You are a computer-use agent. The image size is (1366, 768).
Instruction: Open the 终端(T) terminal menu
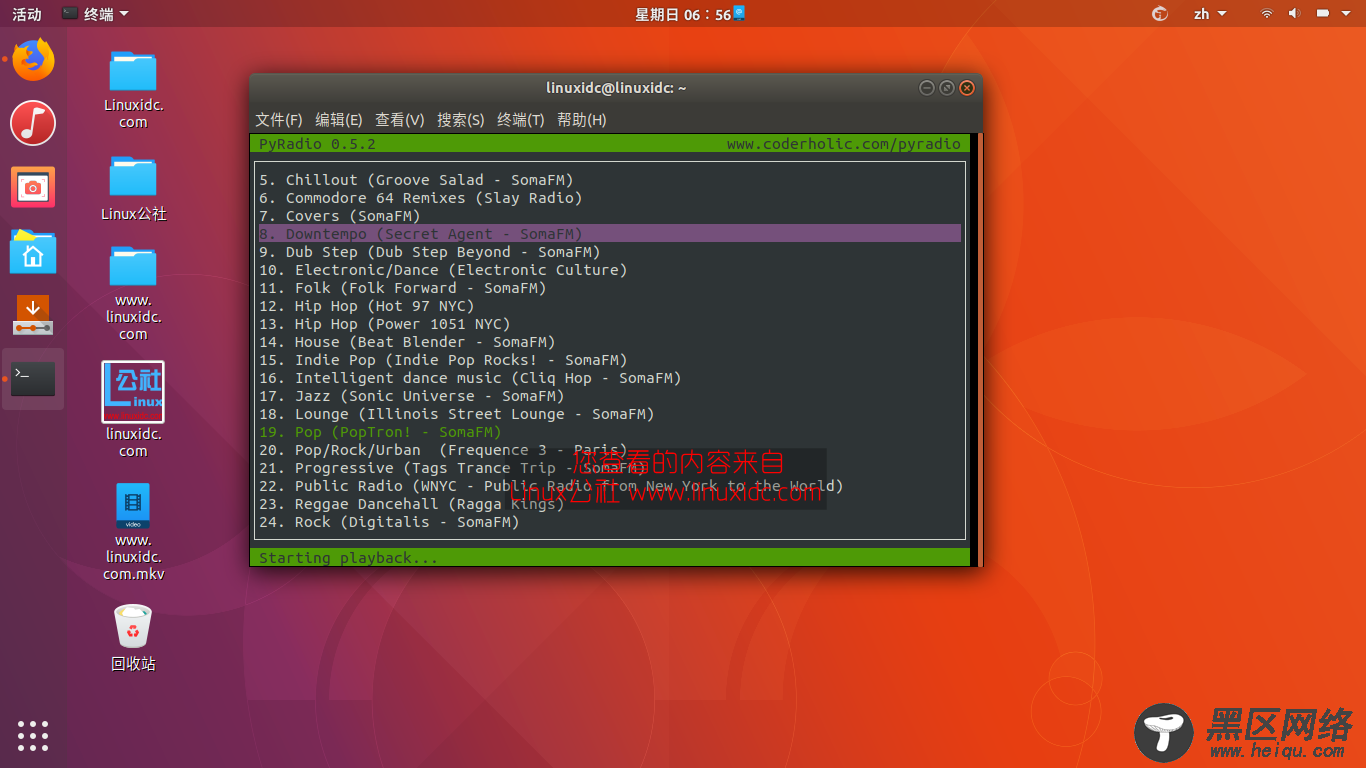click(x=521, y=120)
